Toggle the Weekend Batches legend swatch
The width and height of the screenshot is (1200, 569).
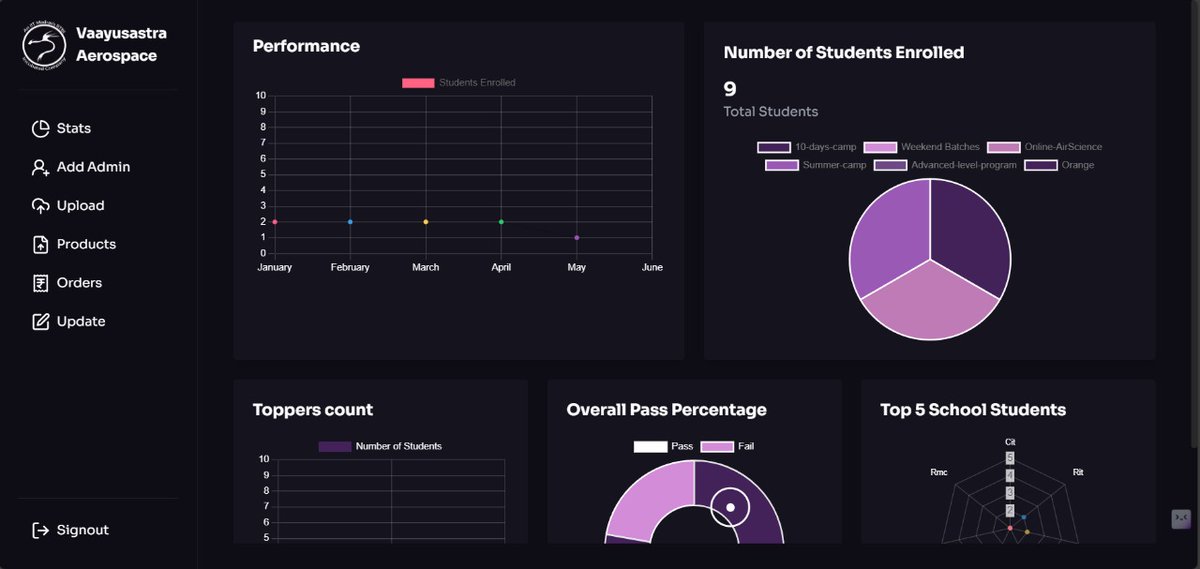click(x=880, y=147)
